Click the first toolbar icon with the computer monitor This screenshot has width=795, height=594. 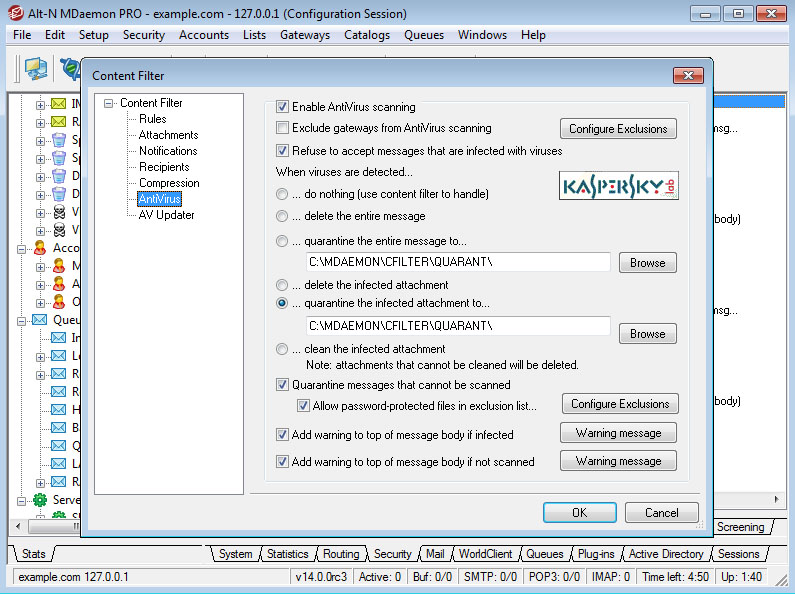[36, 68]
